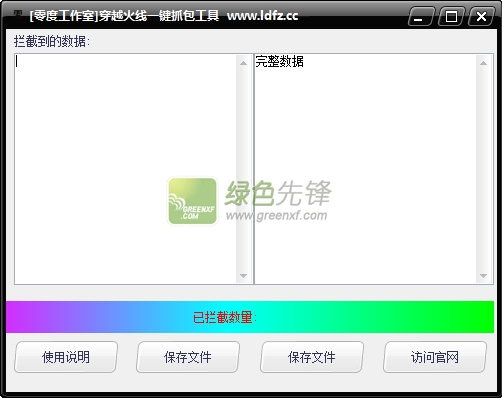Click the 拦截到的数据 label
502x398 pixels.
click(x=52, y=42)
